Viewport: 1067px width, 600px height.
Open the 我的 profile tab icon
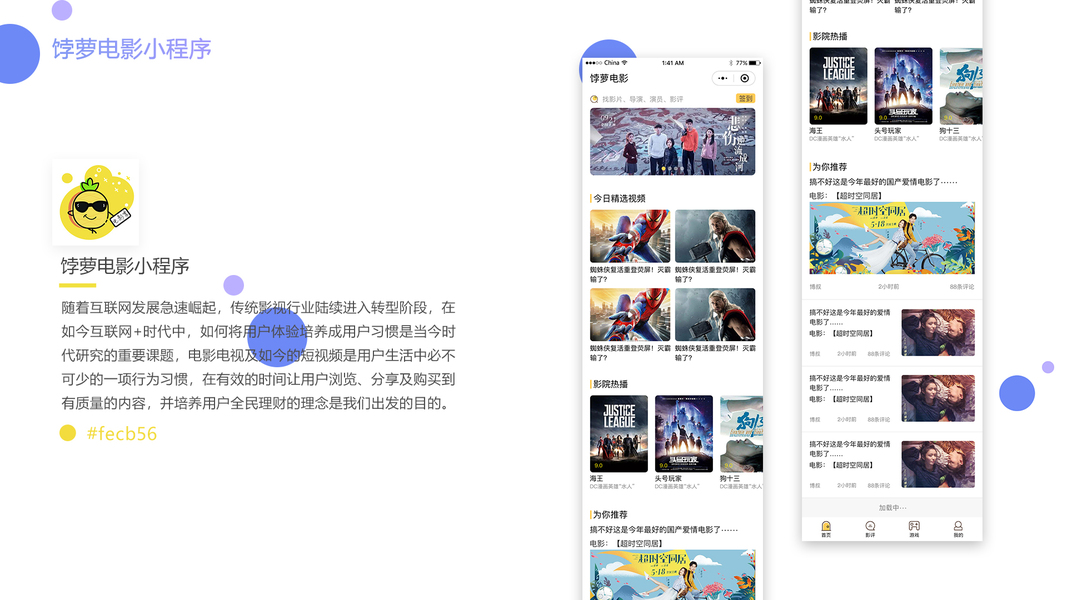957,526
